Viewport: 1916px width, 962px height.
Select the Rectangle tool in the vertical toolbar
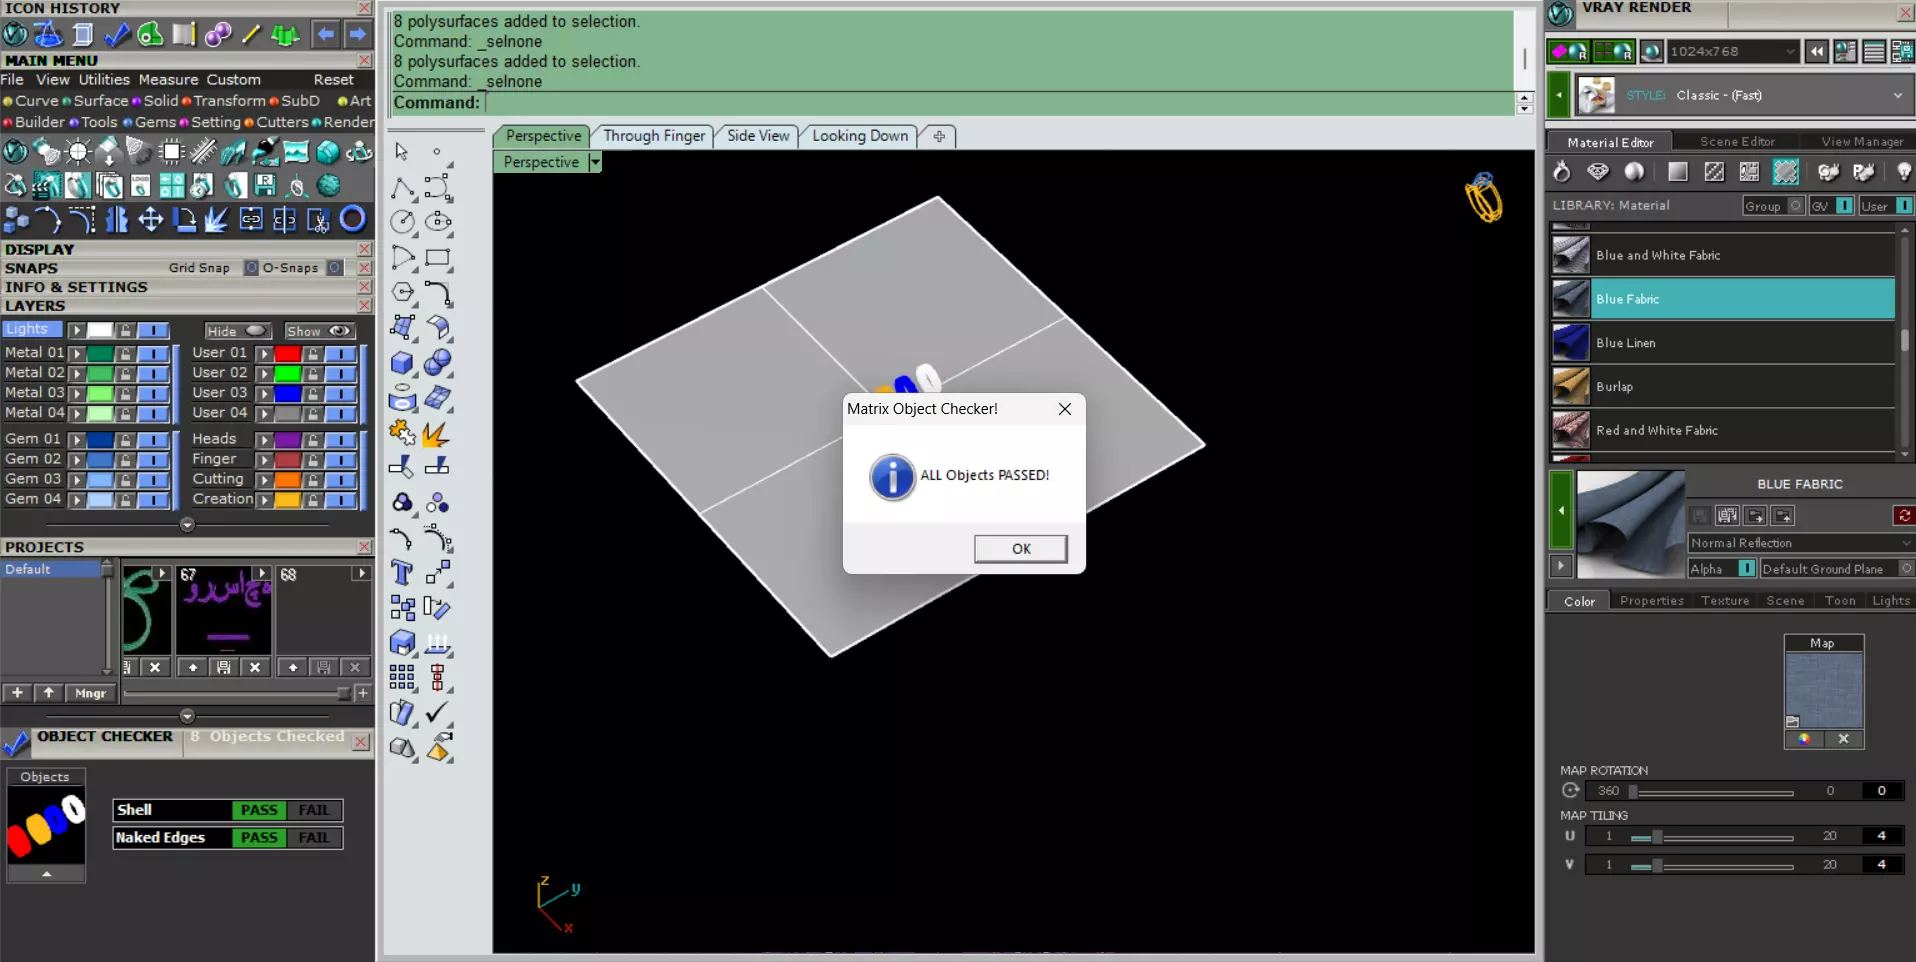pos(438,257)
